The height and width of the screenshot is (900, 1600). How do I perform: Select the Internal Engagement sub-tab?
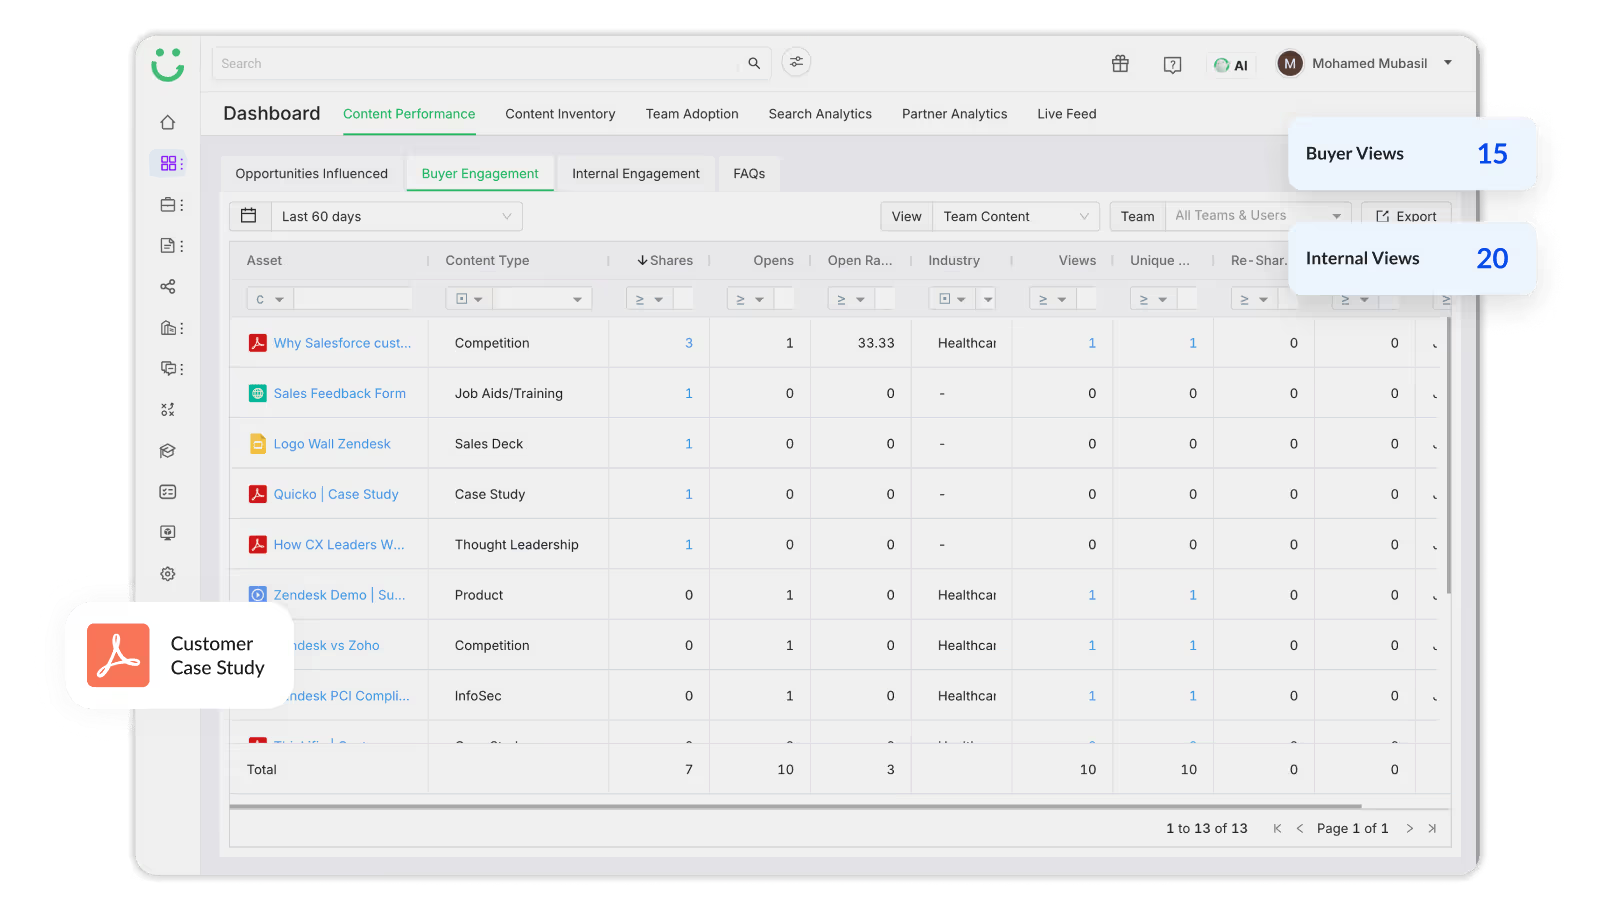(x=635, y=173)
